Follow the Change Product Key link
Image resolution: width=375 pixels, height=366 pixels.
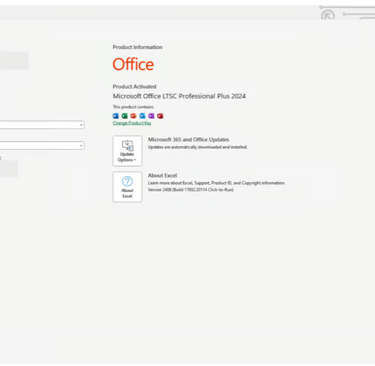tap(132, 123)
